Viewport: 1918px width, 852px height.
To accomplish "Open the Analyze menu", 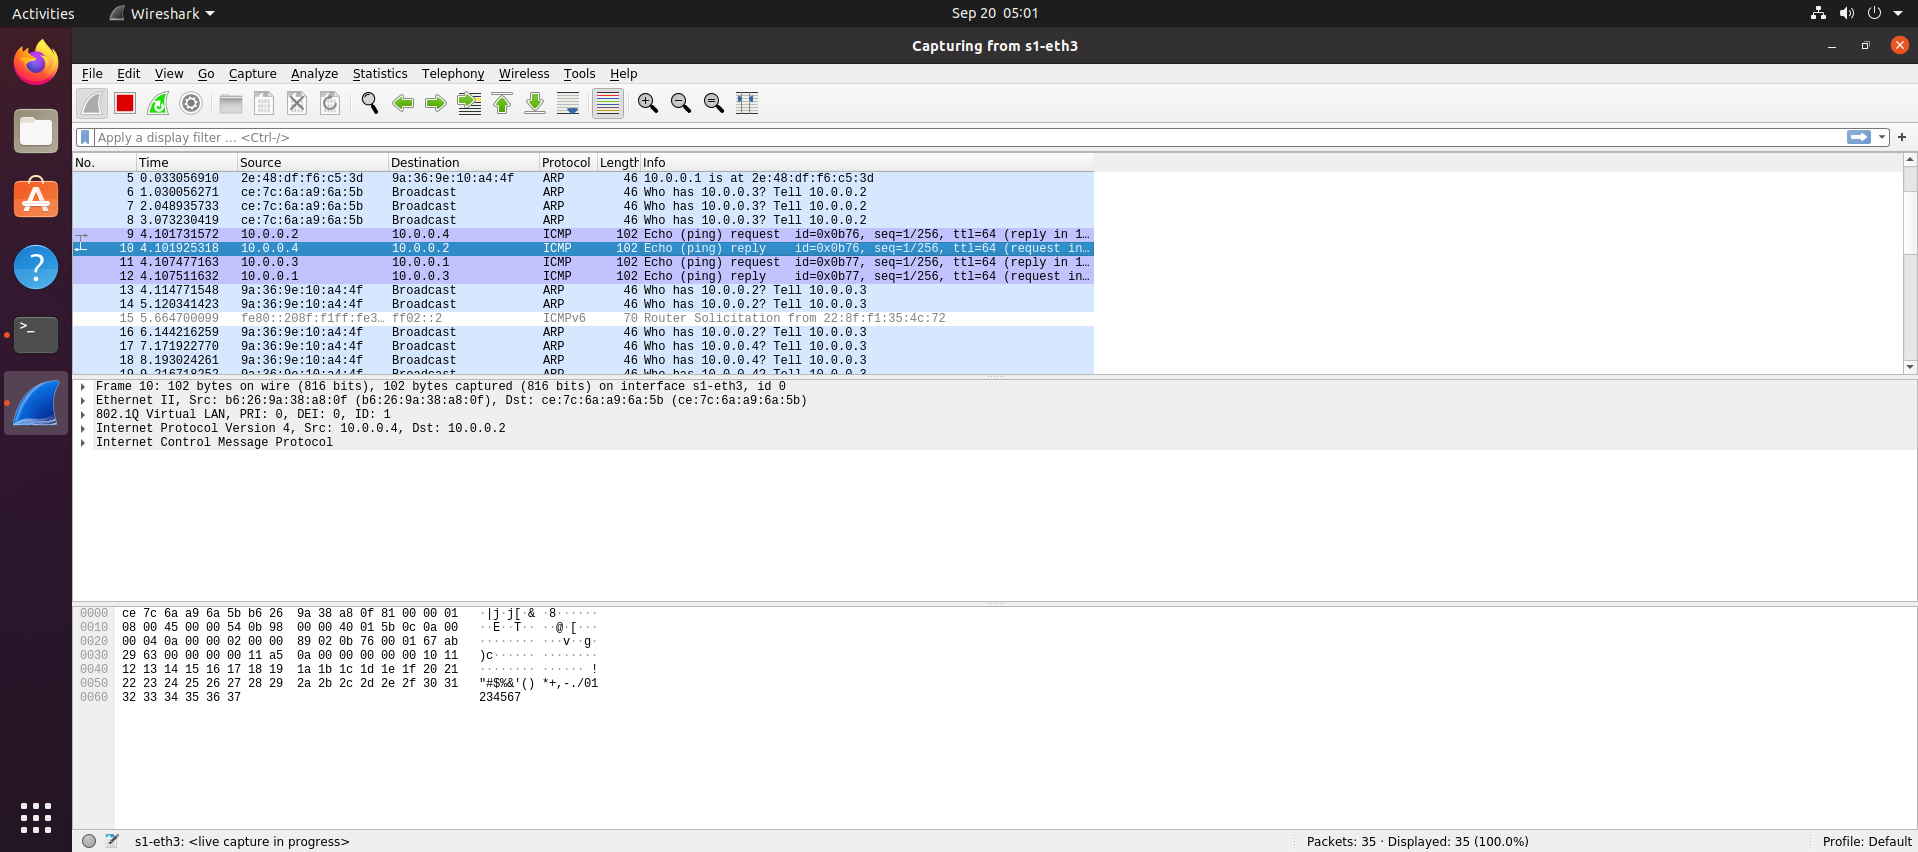I will pyautogui.click(x=314, y=74).
